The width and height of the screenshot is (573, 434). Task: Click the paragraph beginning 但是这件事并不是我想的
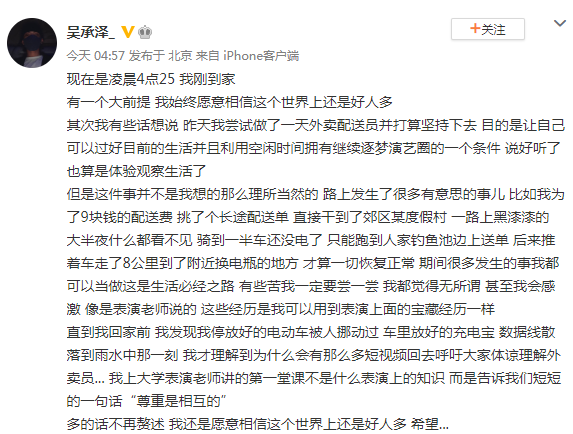click(316, 252)
